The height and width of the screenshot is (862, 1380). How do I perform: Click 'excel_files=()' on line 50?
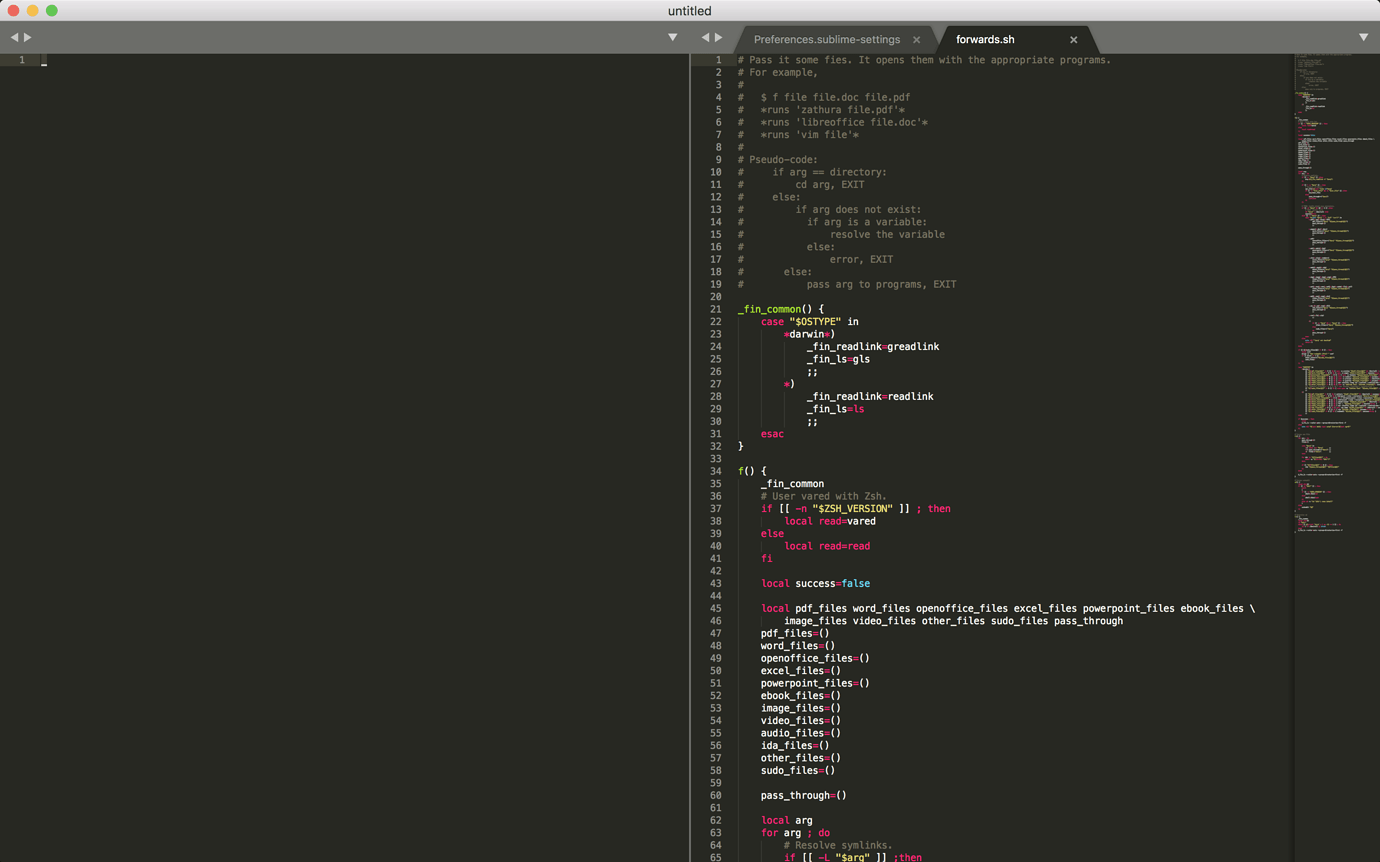coord(801,671)
